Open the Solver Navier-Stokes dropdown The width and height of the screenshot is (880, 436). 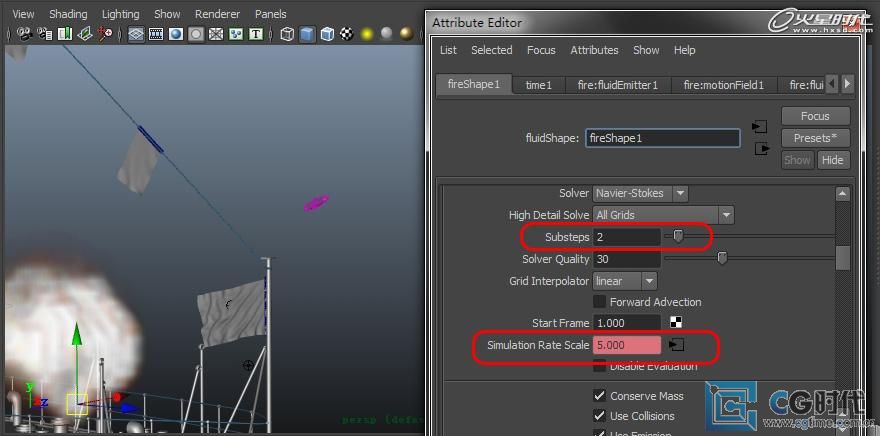(640, 193)
